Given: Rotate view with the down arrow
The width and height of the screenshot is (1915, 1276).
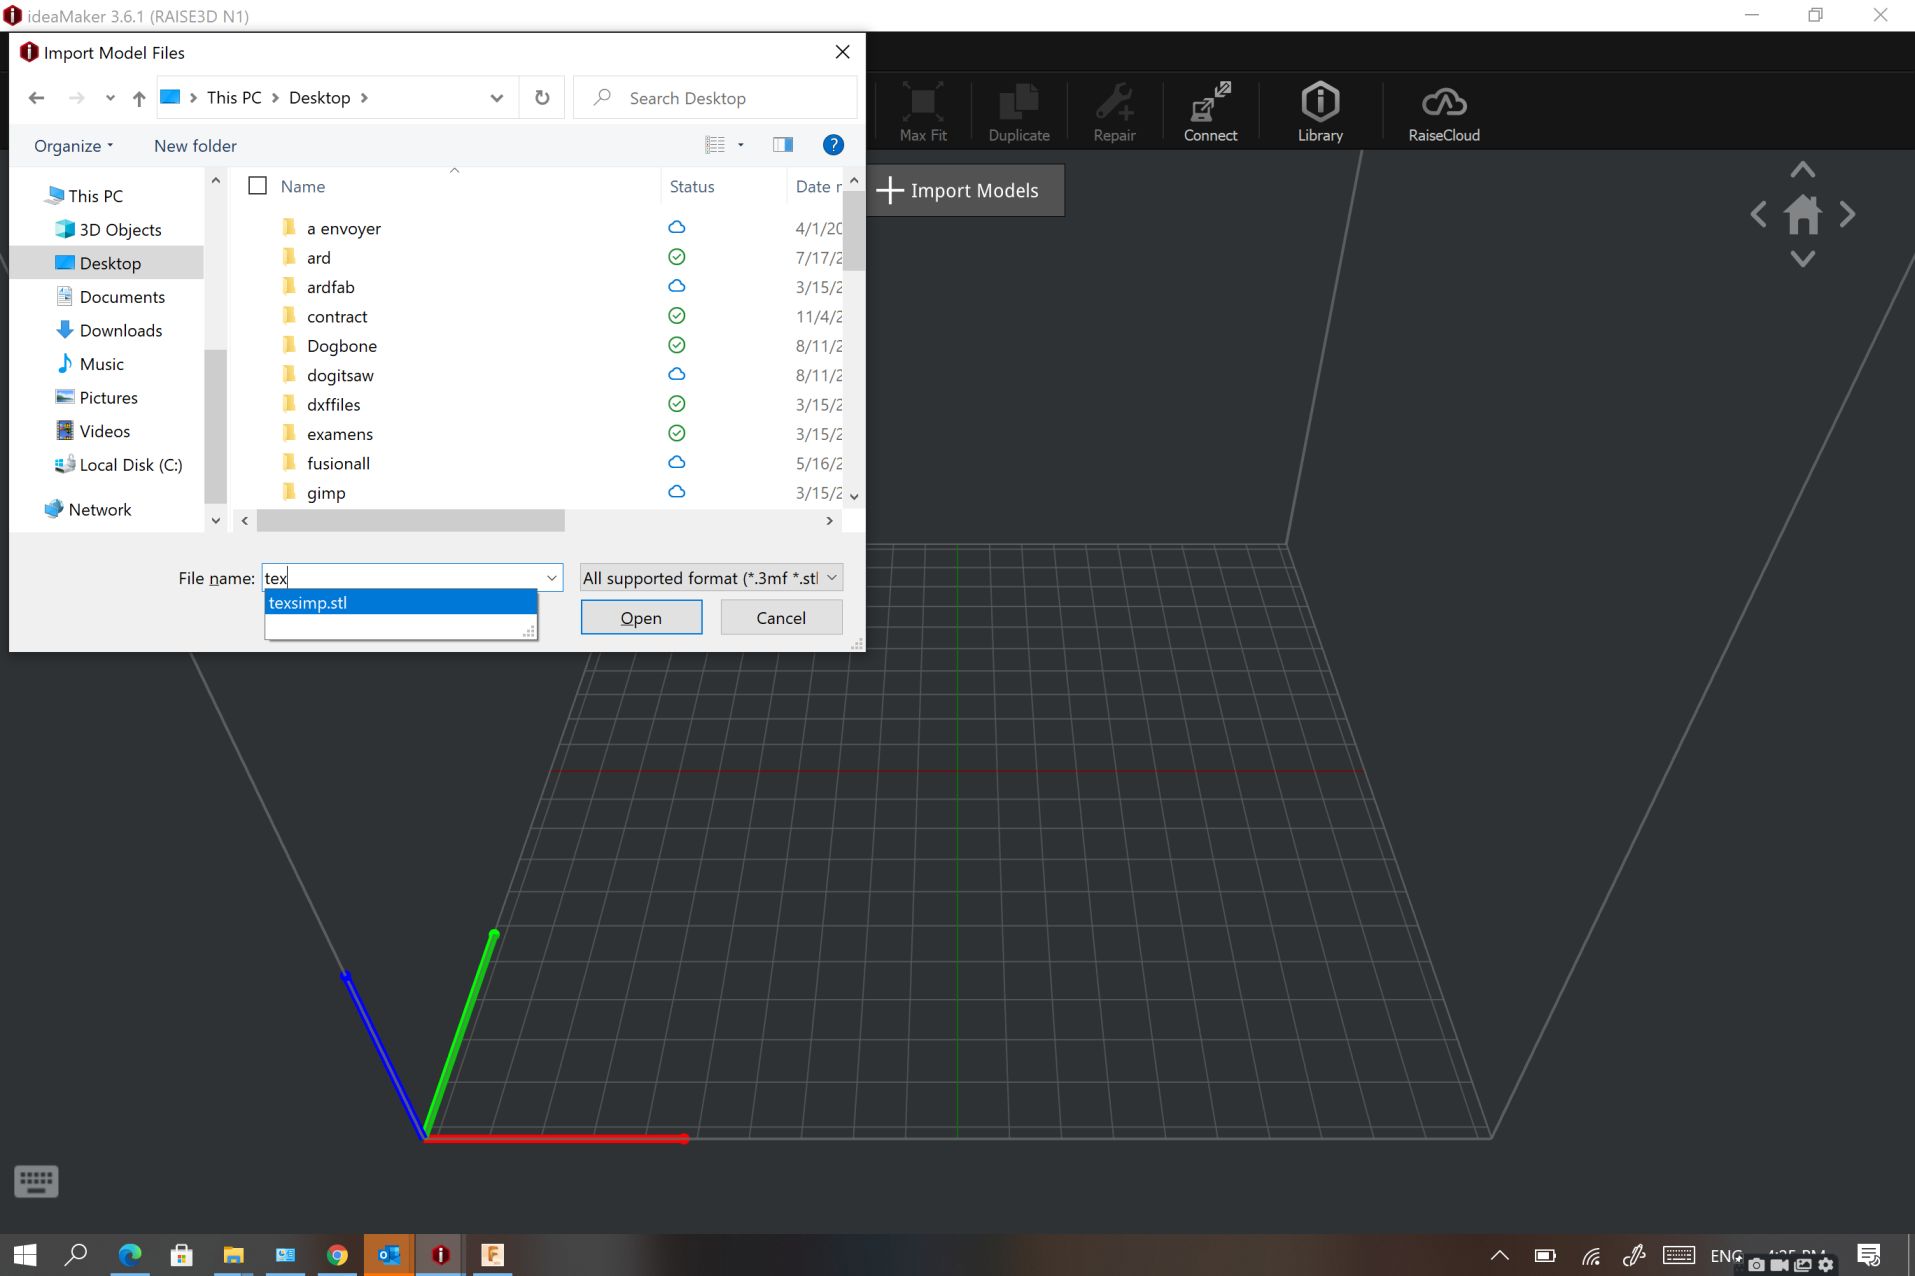Looking at the screenshot, I should coord(1803,259).
